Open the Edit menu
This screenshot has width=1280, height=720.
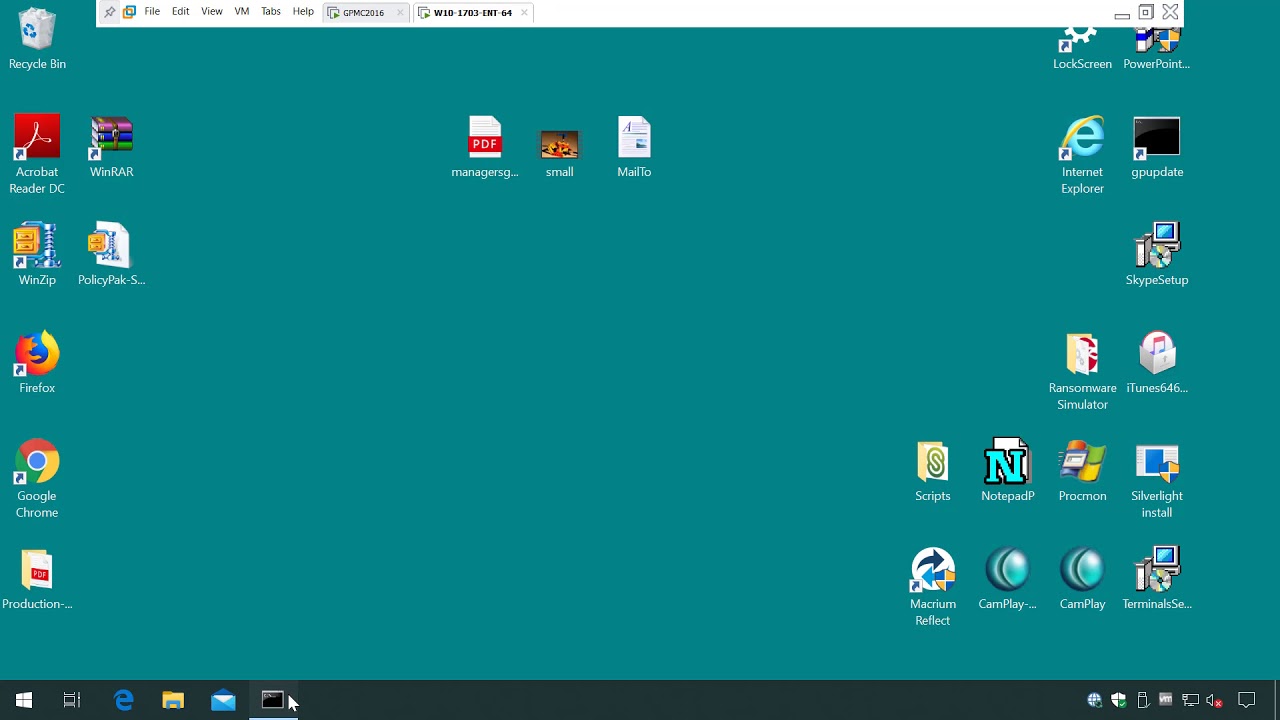click(x=181, y=12)
